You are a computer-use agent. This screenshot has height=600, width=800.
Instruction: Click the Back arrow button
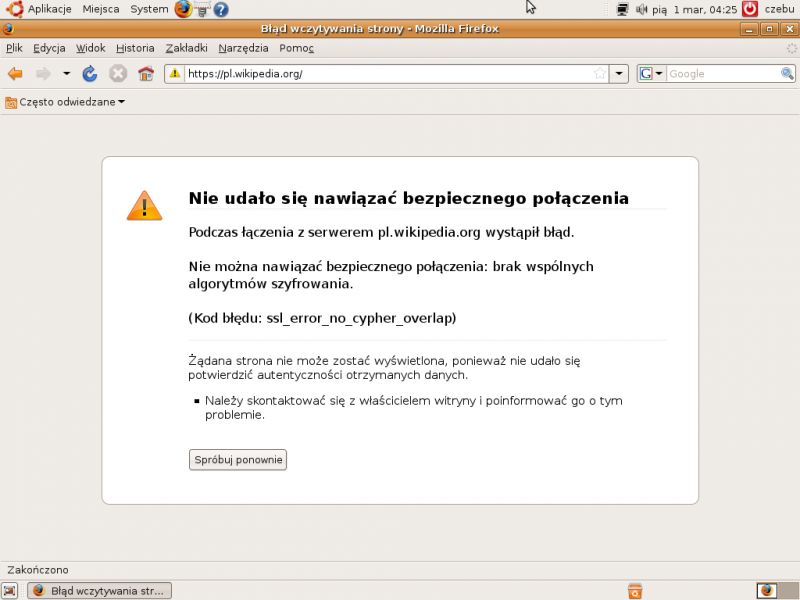click(x=15, y=74)
